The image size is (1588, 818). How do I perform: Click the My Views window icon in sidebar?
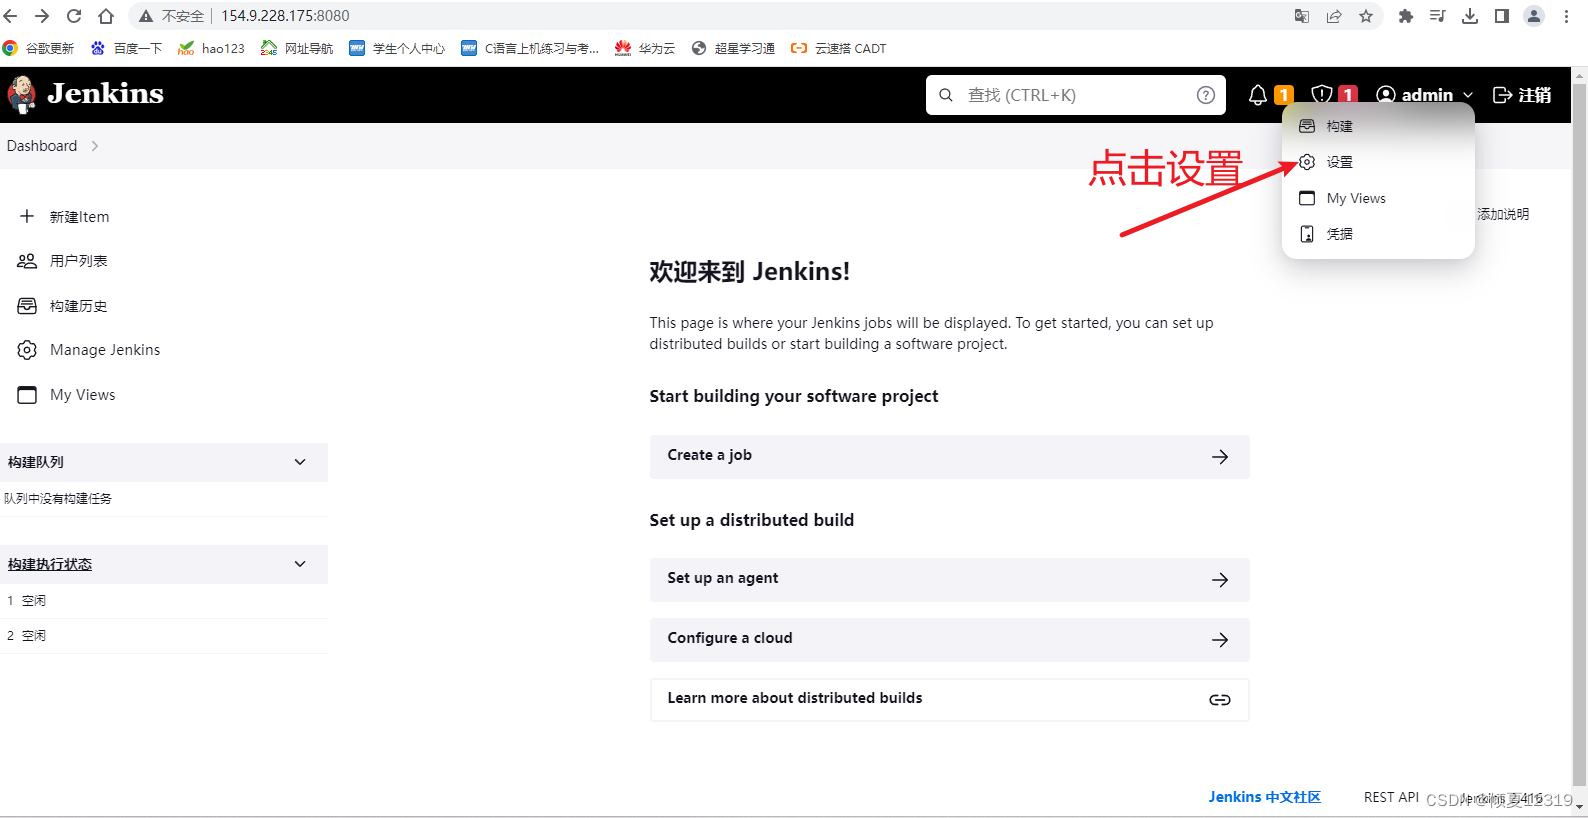click(x=27, y=395)
